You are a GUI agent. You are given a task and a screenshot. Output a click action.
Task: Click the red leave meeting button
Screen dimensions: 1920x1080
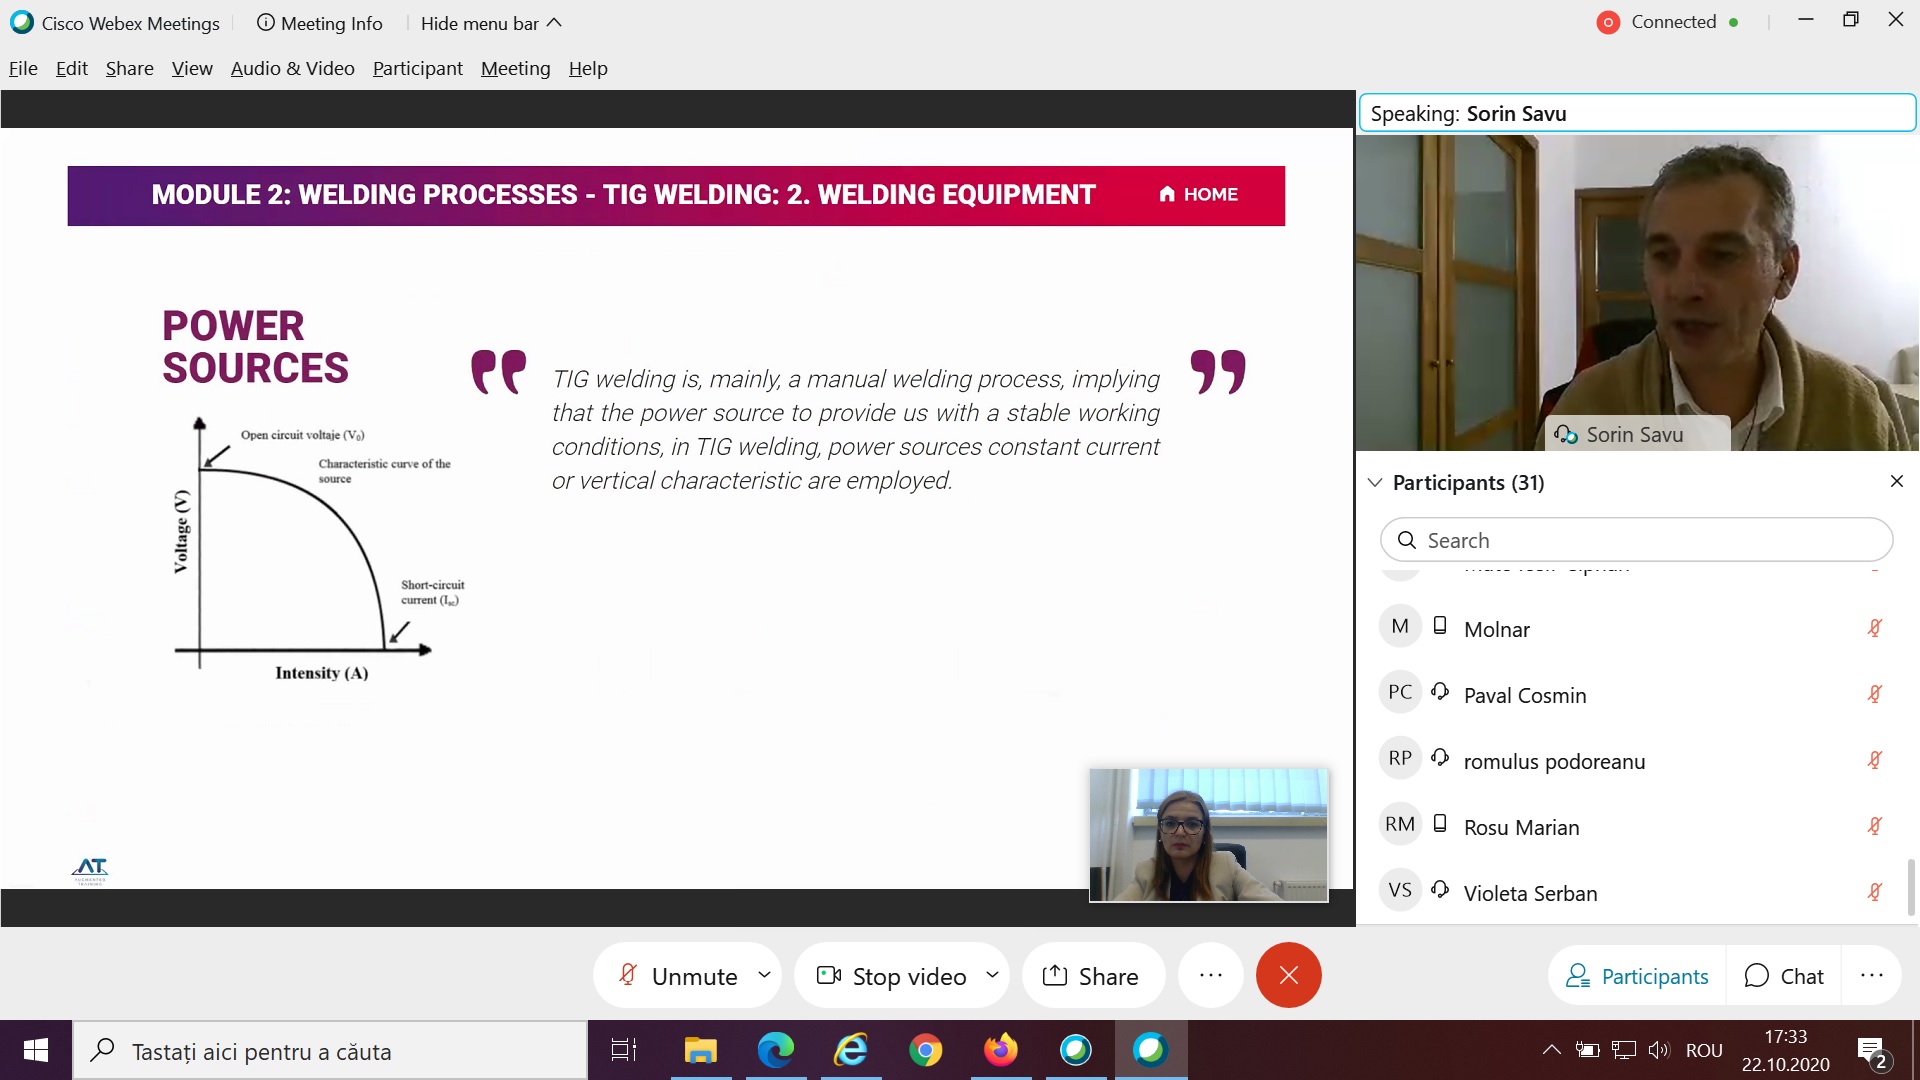(x=1288, y=975)
